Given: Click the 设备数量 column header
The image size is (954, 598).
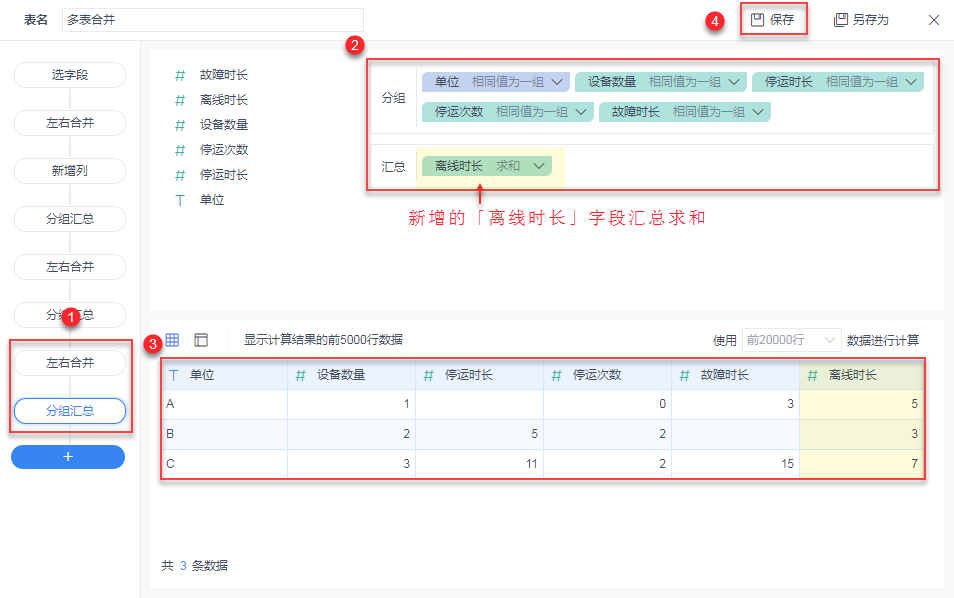Looking at the screenshot, I should (352, 375).
